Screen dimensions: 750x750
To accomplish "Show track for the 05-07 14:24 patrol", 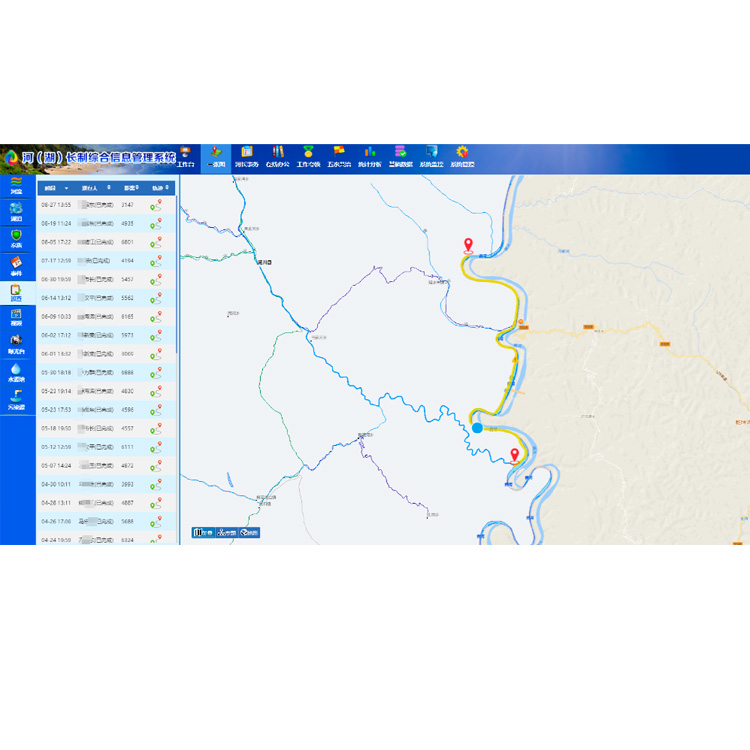I will pos(156,465).
